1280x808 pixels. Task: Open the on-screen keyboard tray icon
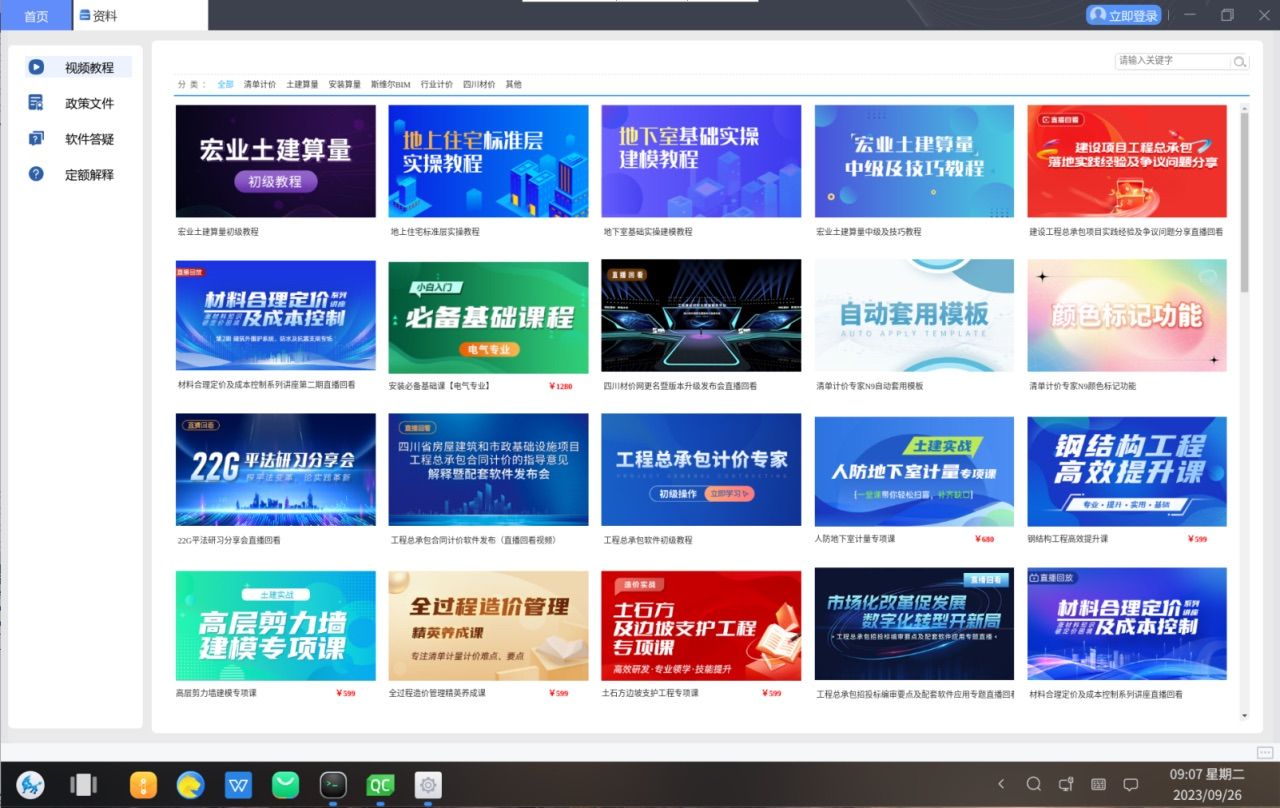1098,784
